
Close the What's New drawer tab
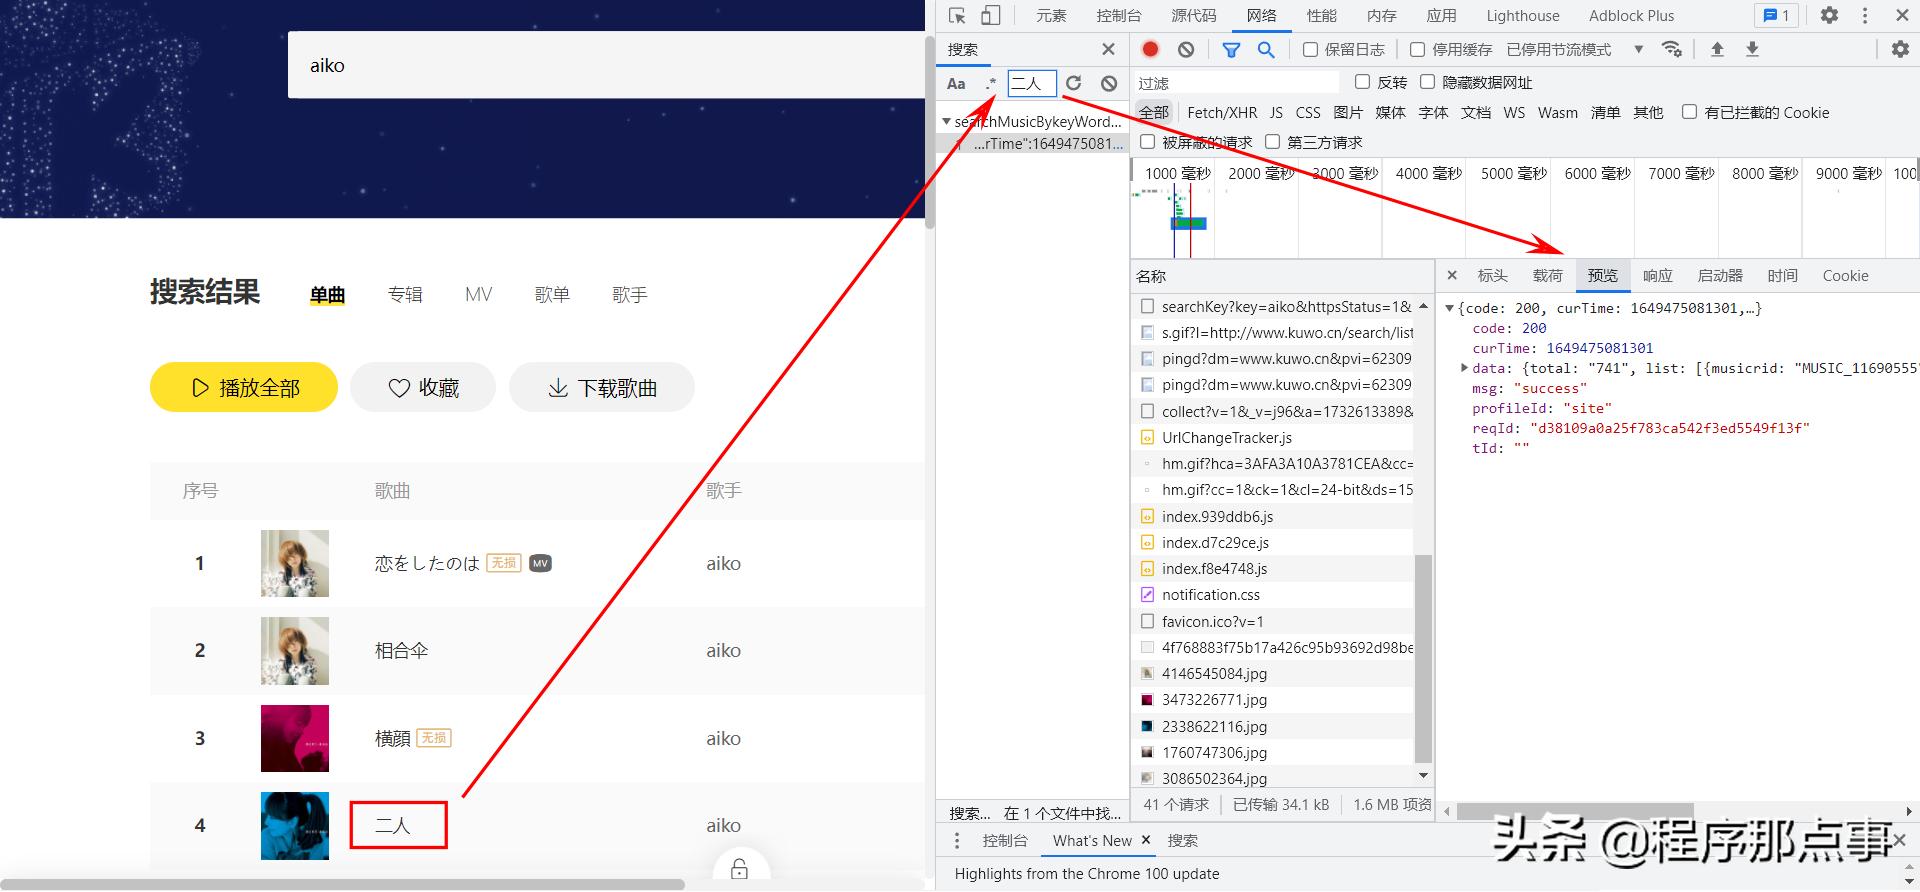point(1146,840)
